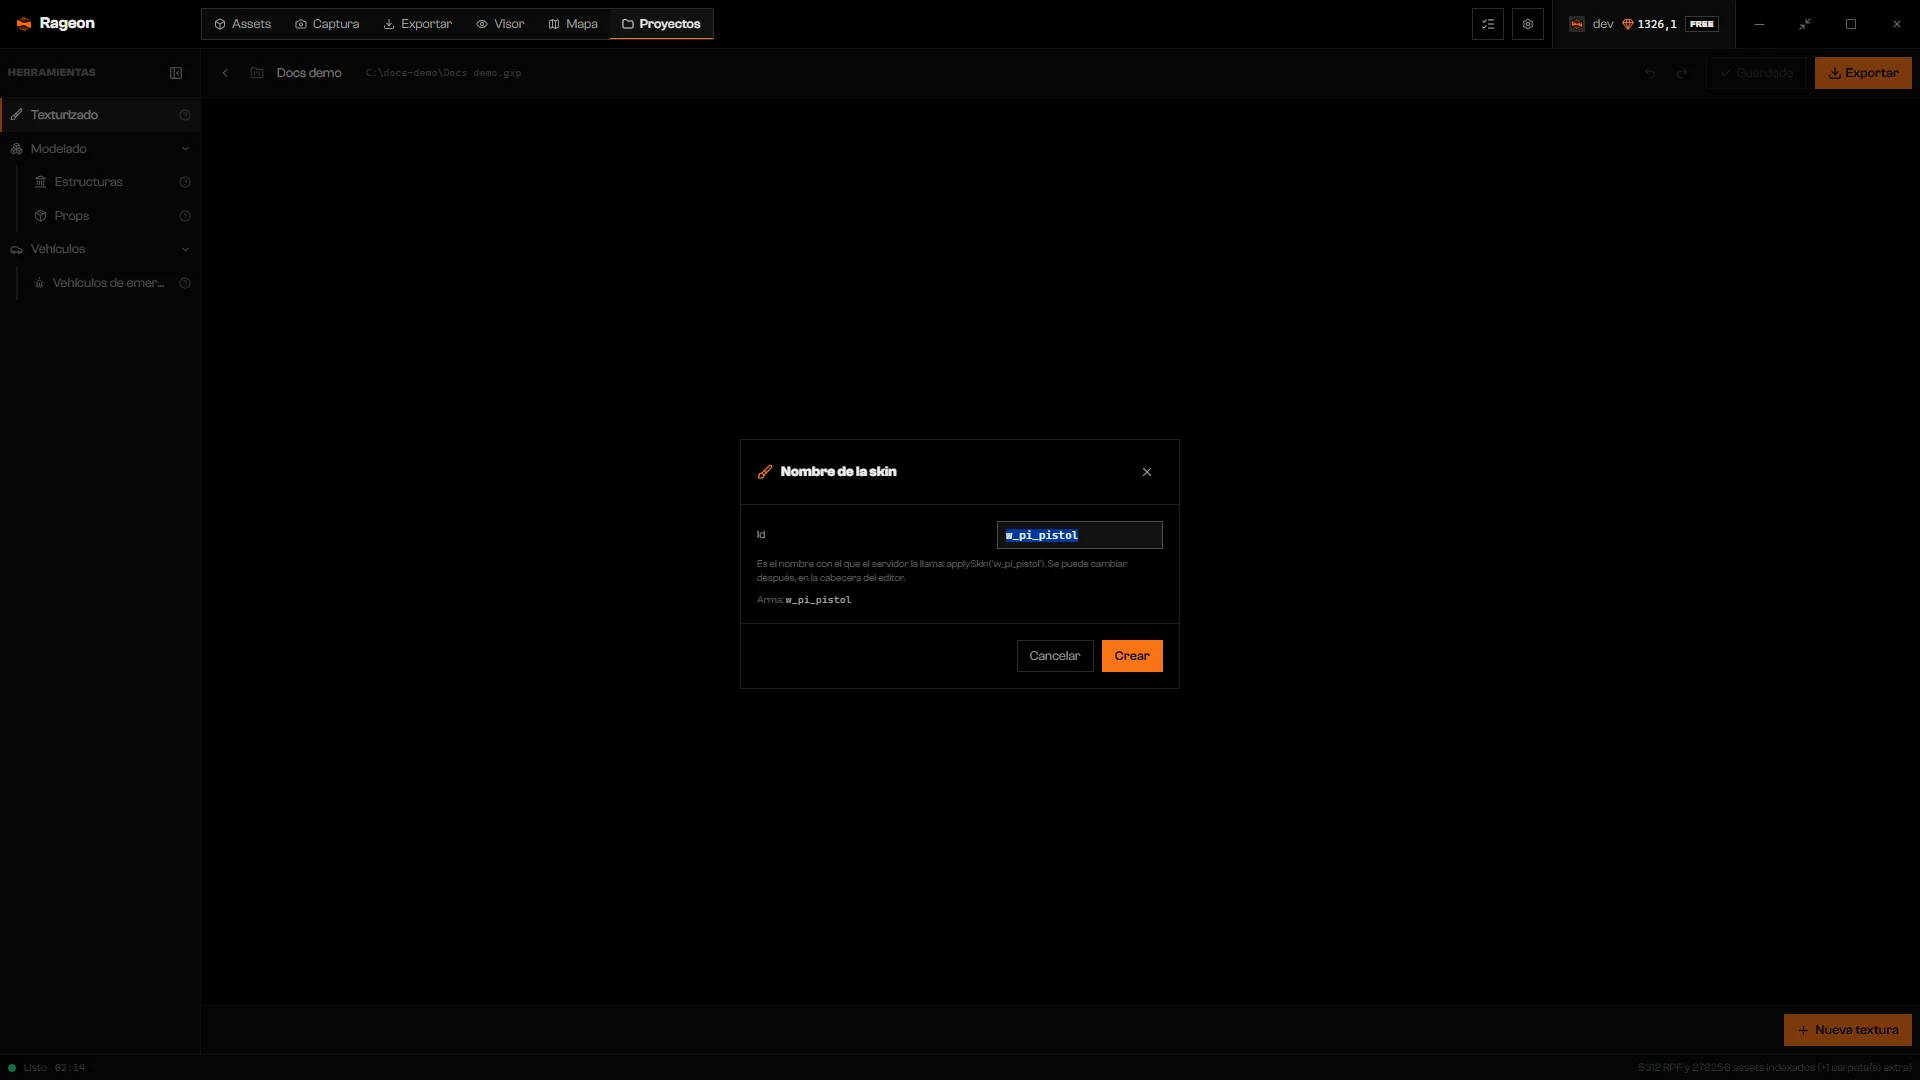
Task: Click the orange Exportar button
Action: [x=1863, y=73]
